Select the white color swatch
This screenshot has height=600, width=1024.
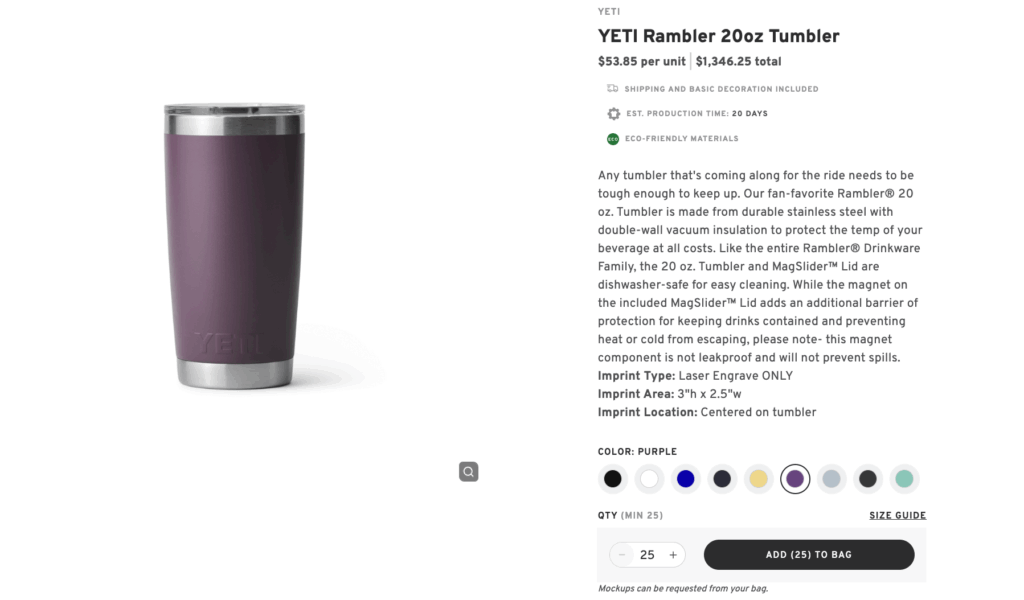(649, 479)
